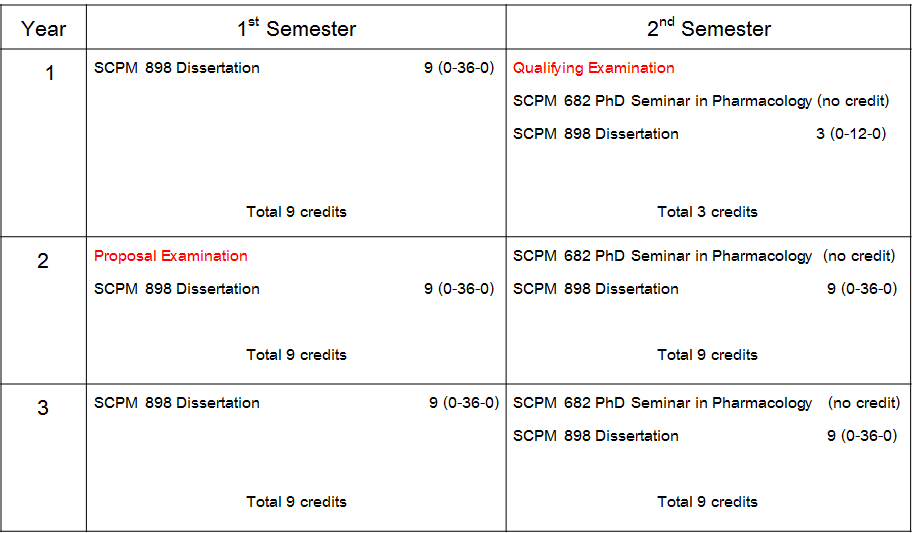Click SCPM 682 PhD Seminar in Year 1
Image resolution: width=915 pixels, height=533 pixels.
[662, 101]
